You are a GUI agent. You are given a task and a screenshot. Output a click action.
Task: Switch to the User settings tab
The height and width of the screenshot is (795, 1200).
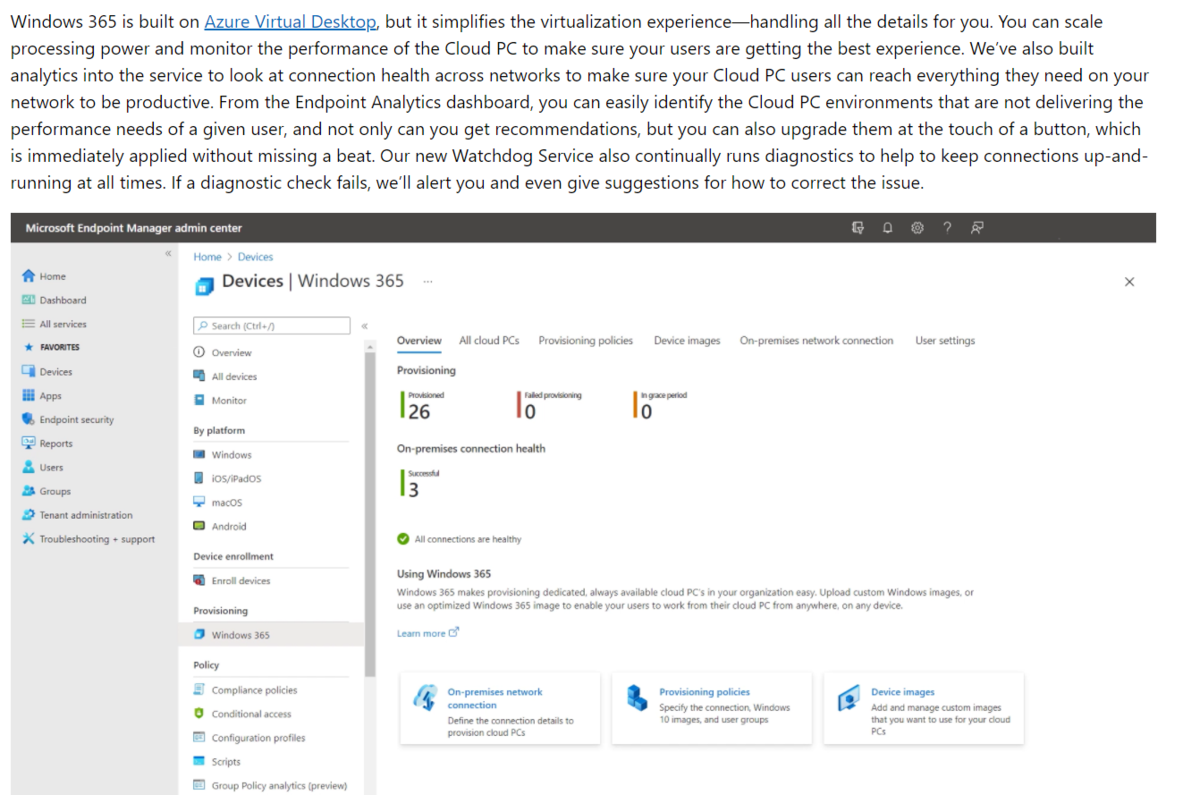point(945,340)
